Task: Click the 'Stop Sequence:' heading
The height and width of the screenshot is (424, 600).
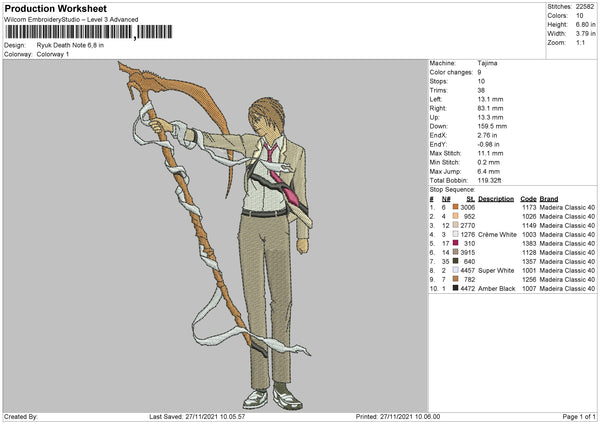Action: pyautogui.click(x=452, y=189)
